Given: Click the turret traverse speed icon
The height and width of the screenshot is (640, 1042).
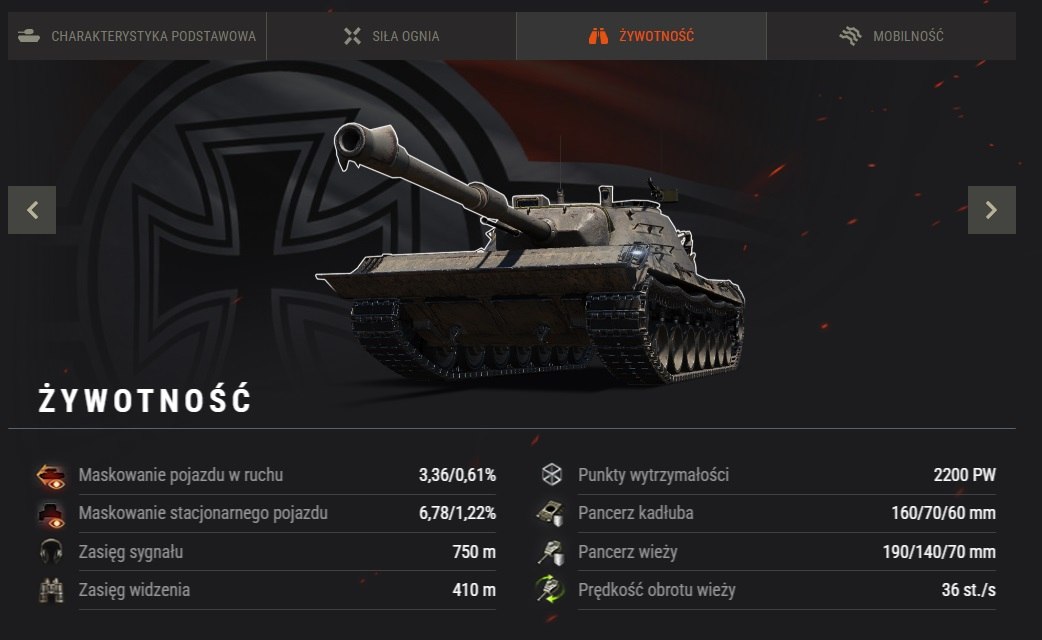Looking at the screenshot, I should pos(550,590).
